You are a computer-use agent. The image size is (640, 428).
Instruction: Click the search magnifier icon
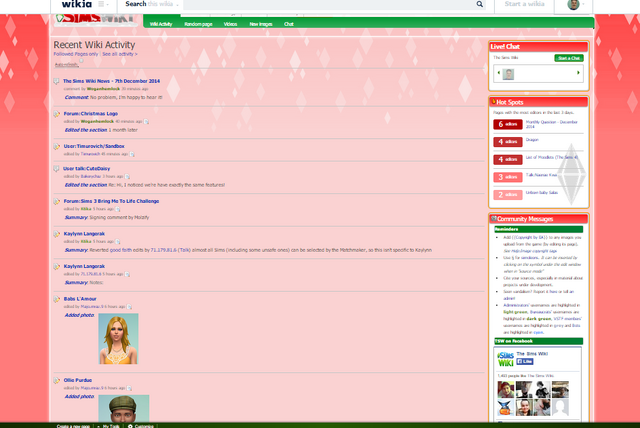(x=480, y=4)
